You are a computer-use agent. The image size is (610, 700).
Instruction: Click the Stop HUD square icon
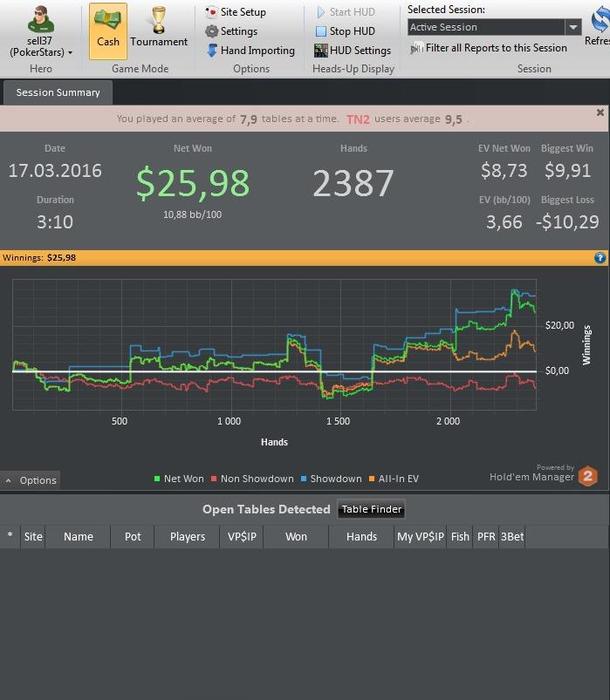point(321,31)
